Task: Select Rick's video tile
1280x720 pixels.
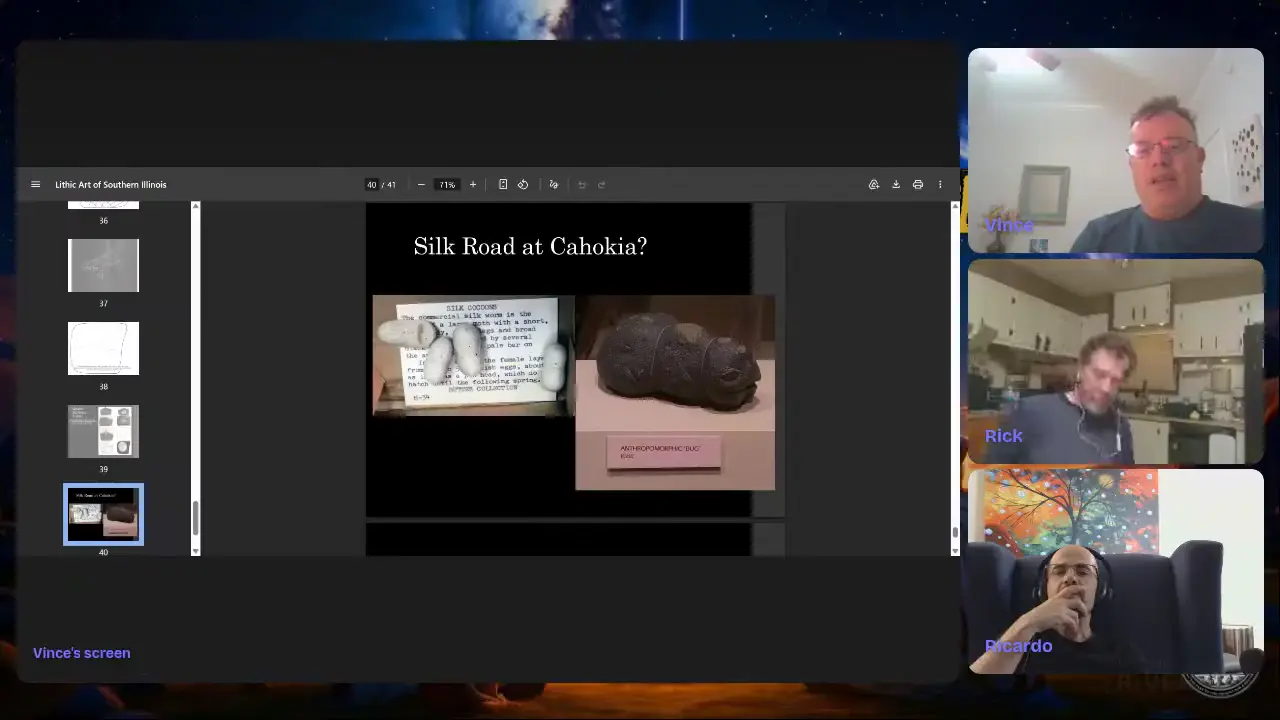Action: [x=1116, y=361]
